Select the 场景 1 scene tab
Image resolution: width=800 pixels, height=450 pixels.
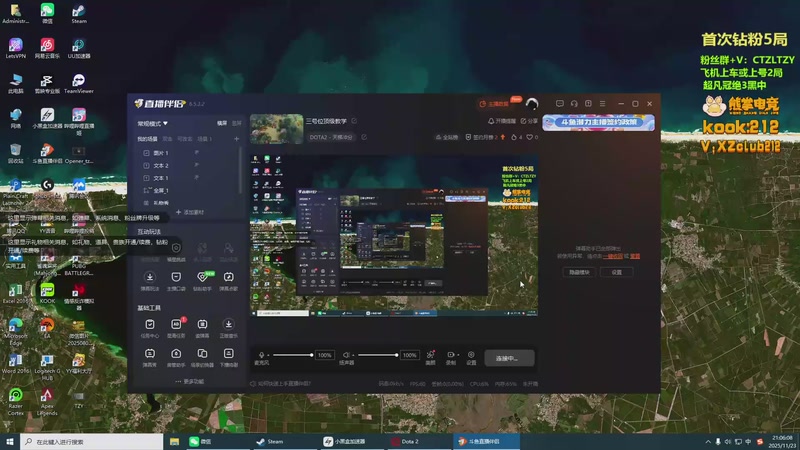coord(204,139)
